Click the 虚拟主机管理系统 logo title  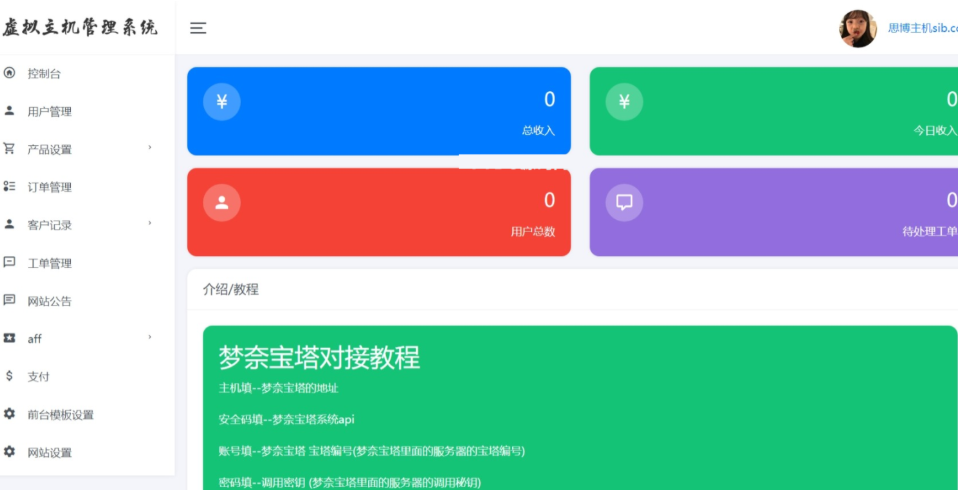pyautogui.click(x=79, y=27)
